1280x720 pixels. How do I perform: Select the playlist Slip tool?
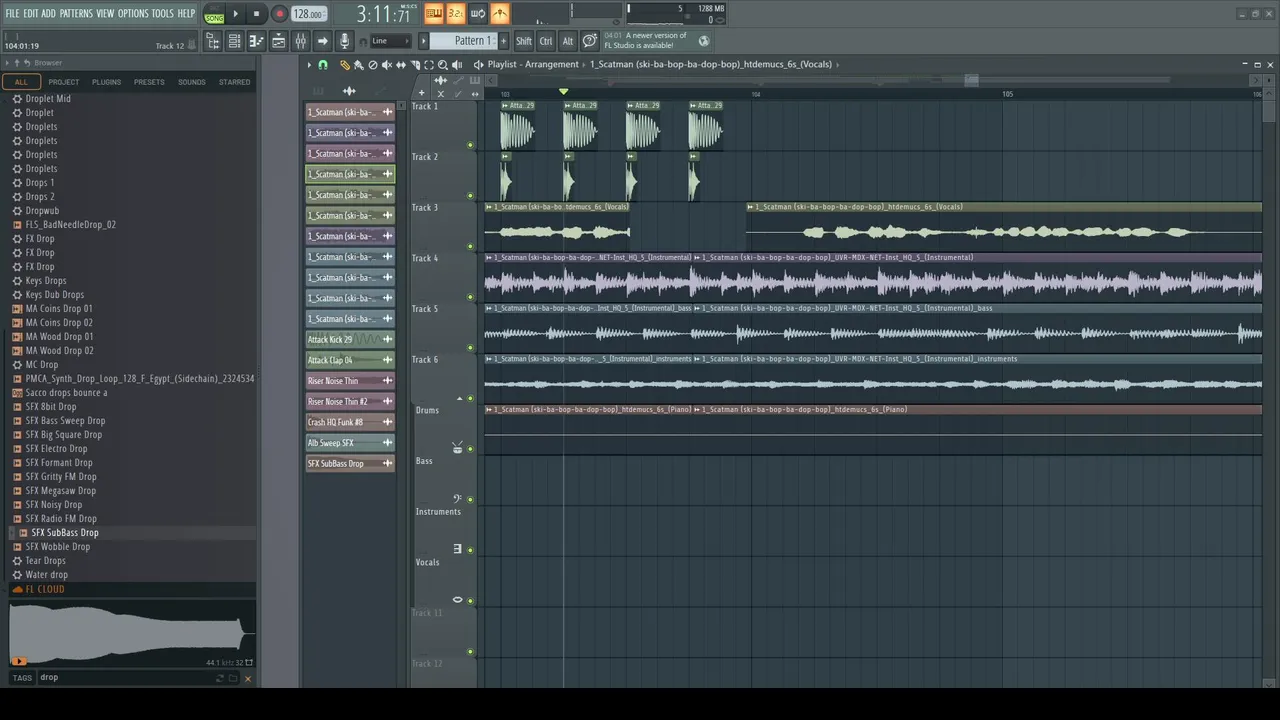401,65
